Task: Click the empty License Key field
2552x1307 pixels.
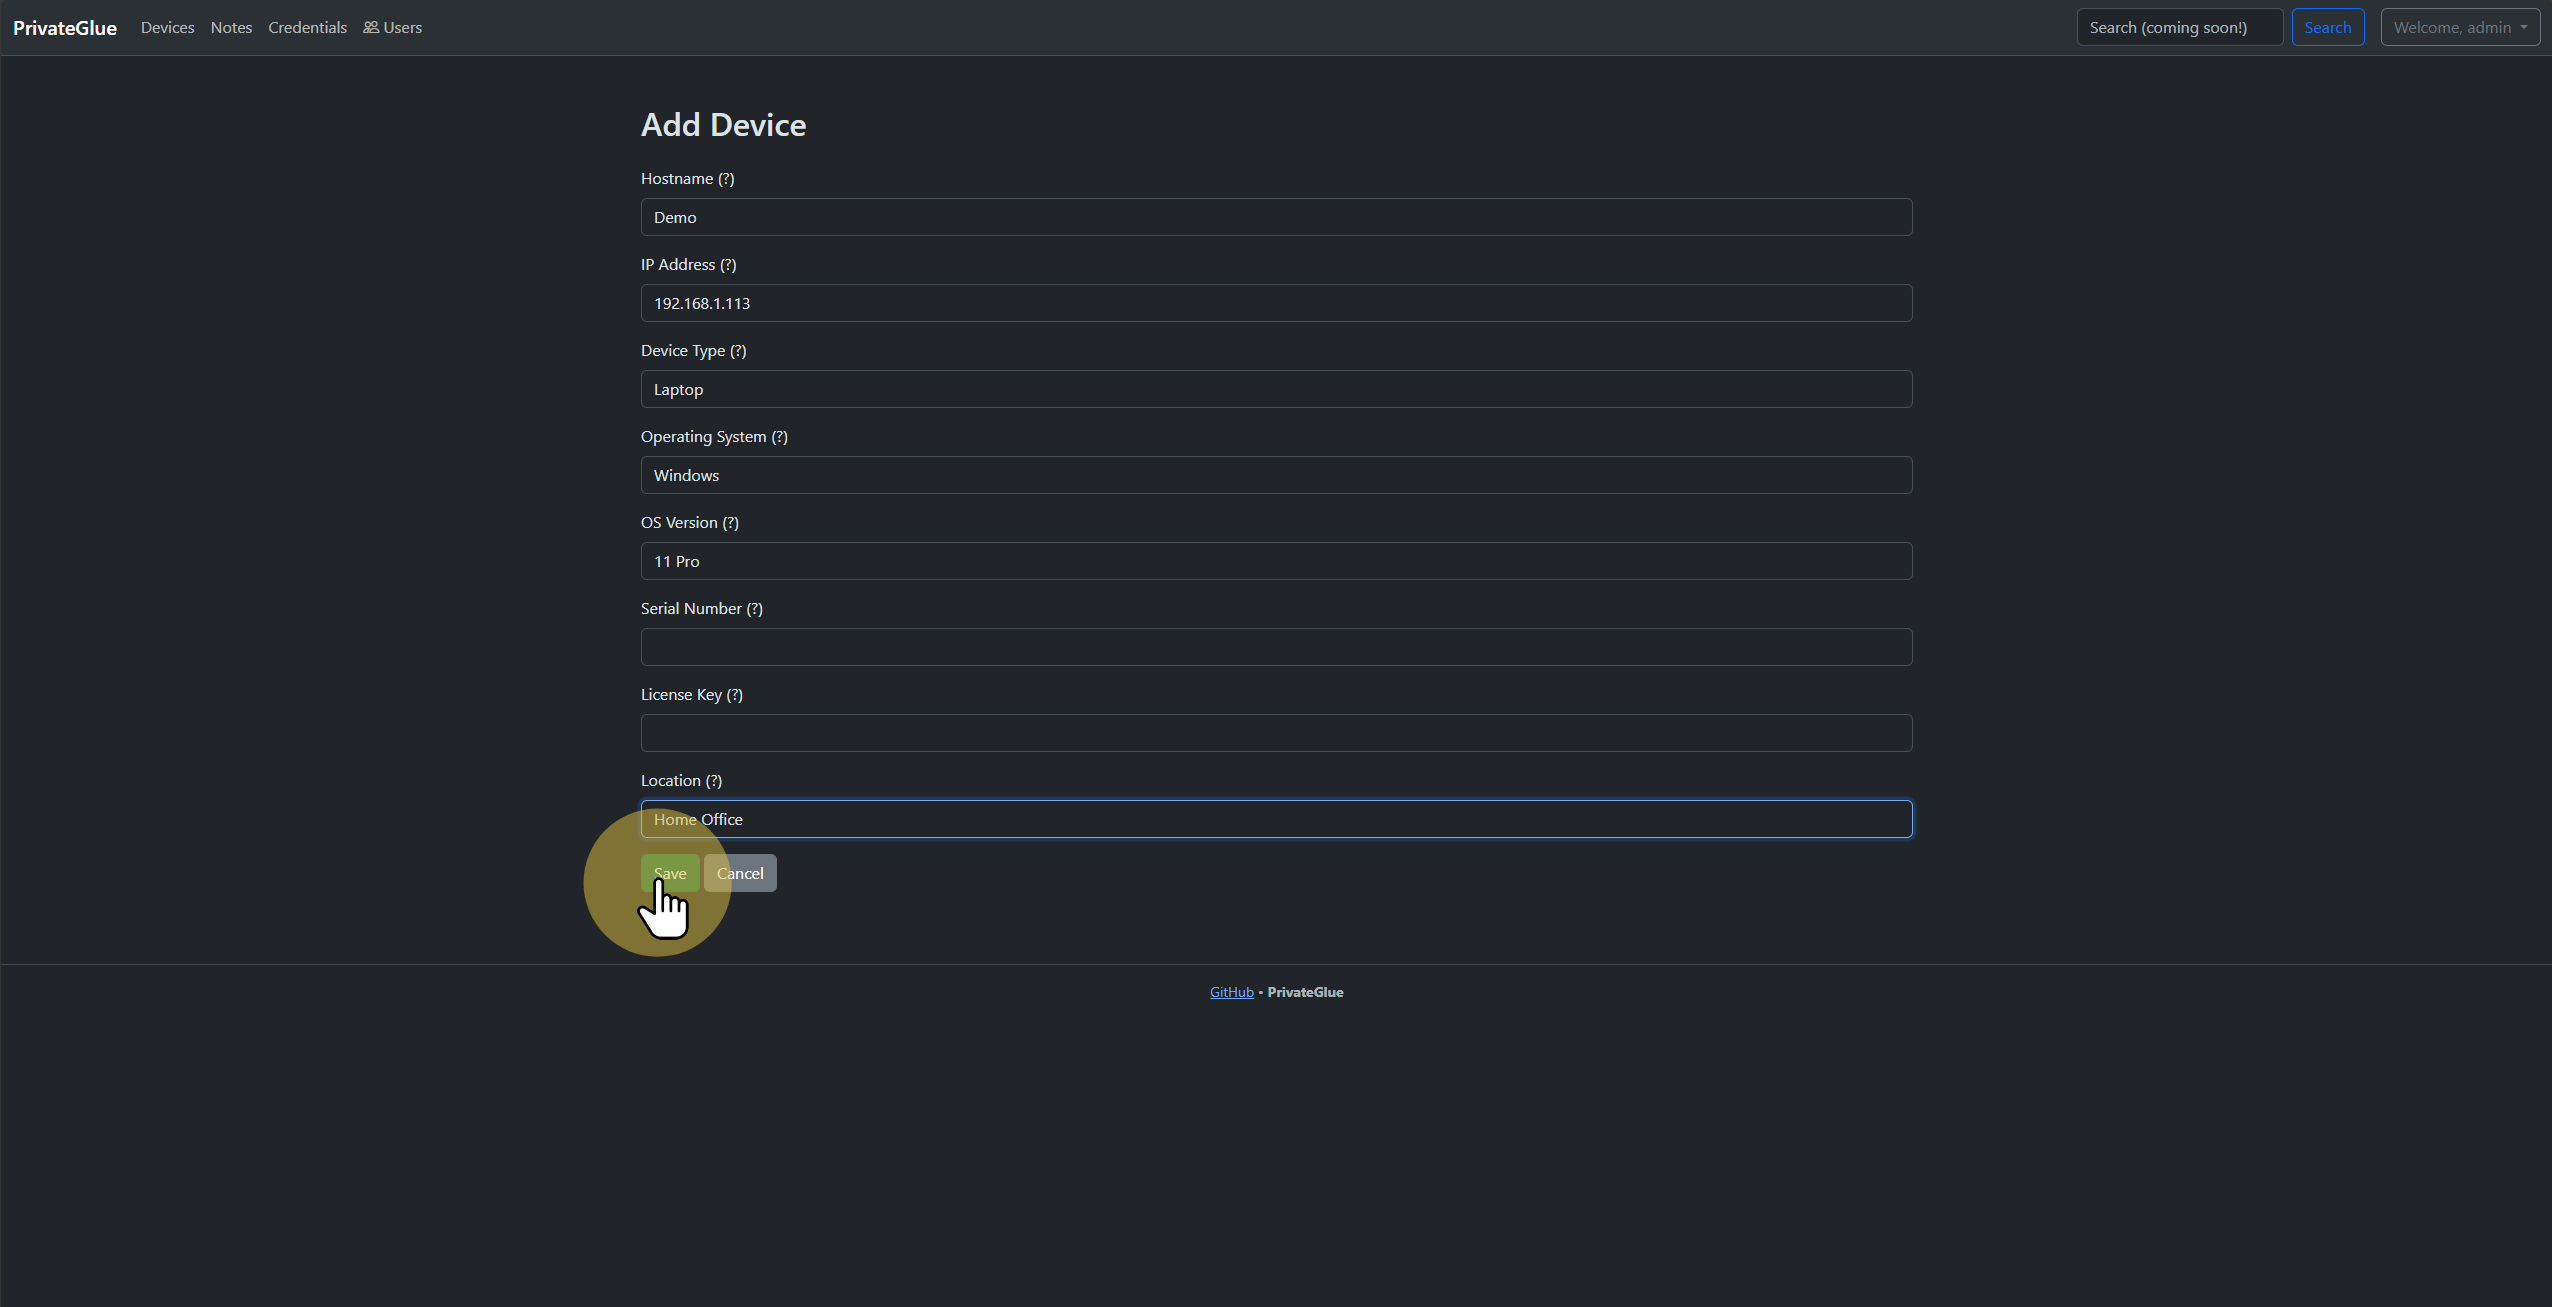Action: (x=1276, y=733)
